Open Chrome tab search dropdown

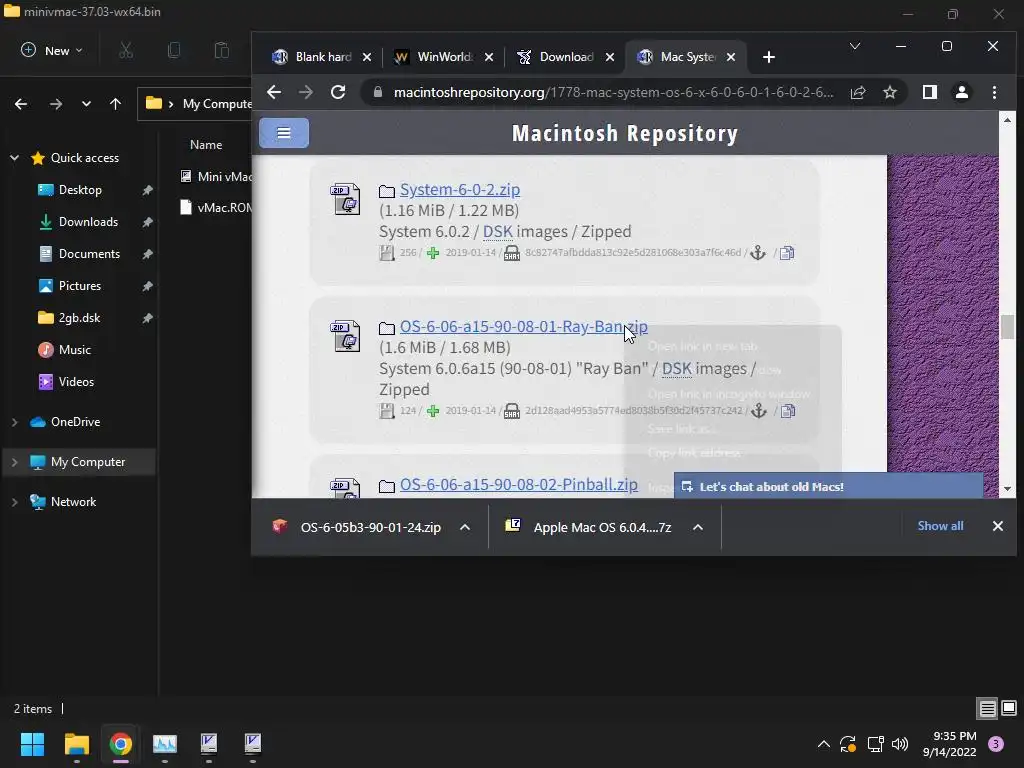pyautogui.click(x=854, y=46)
